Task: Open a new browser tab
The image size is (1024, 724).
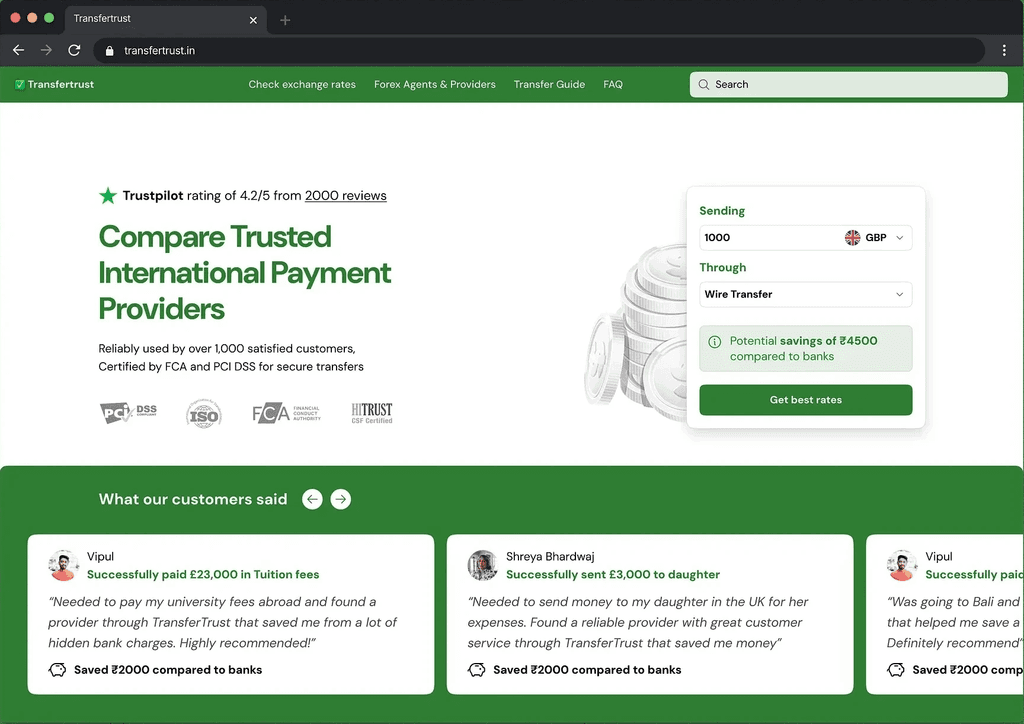Action: pos(285,20)
